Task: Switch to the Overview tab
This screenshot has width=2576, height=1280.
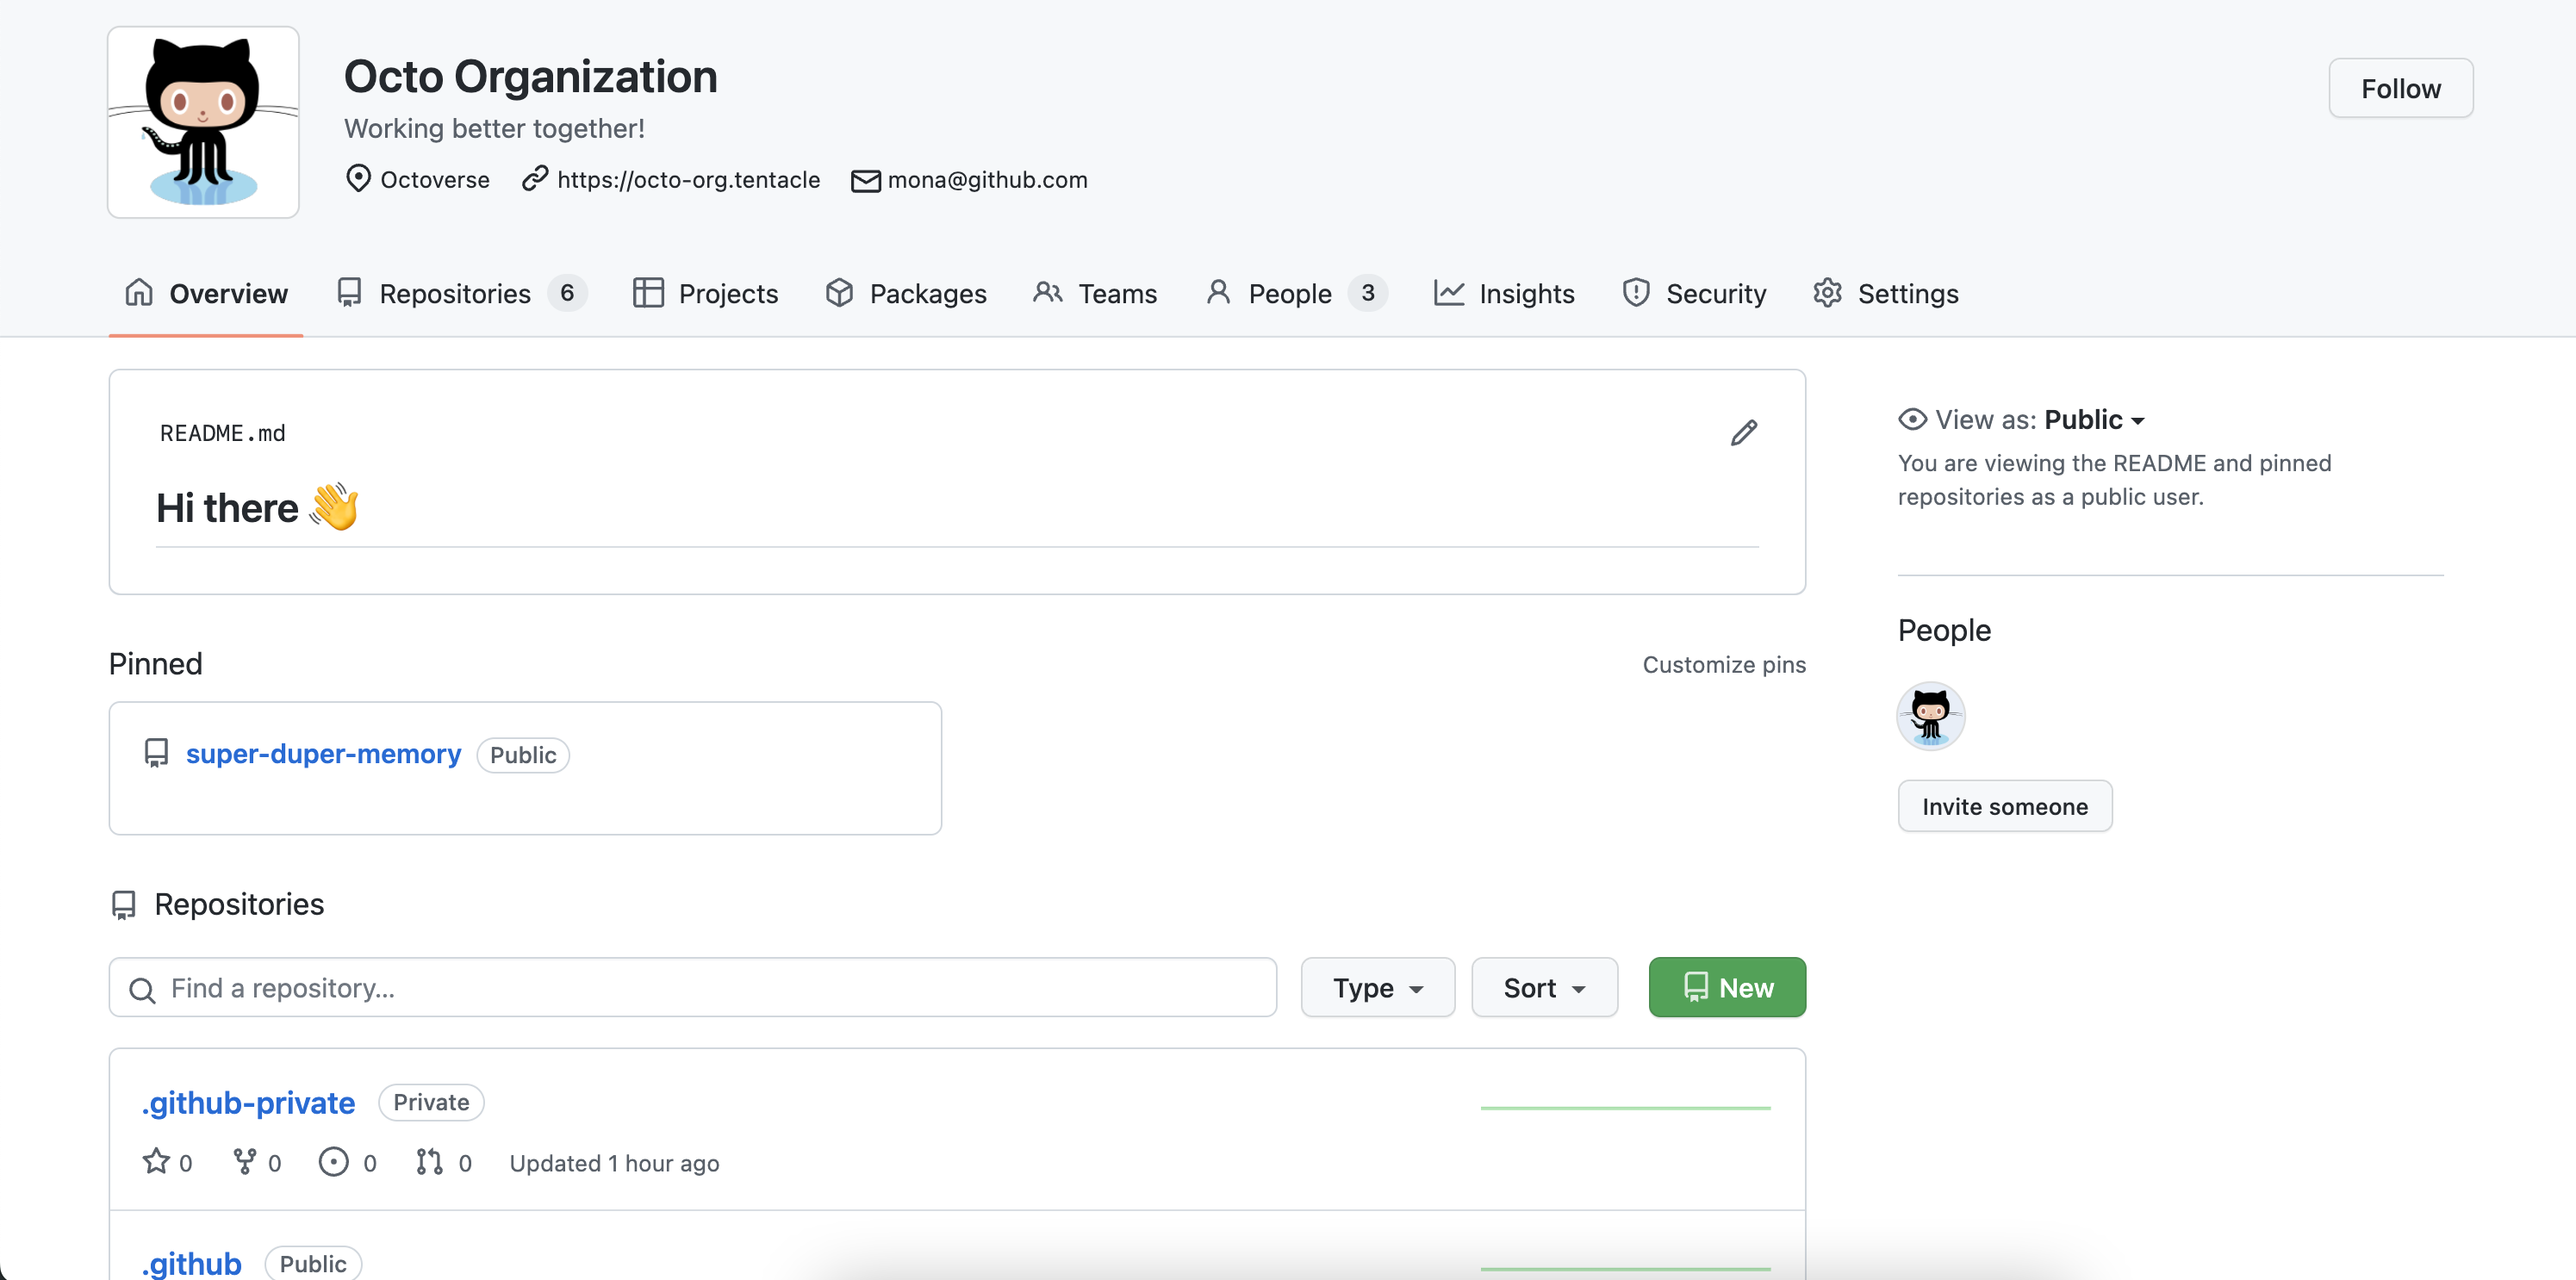Action: point(206,293)
